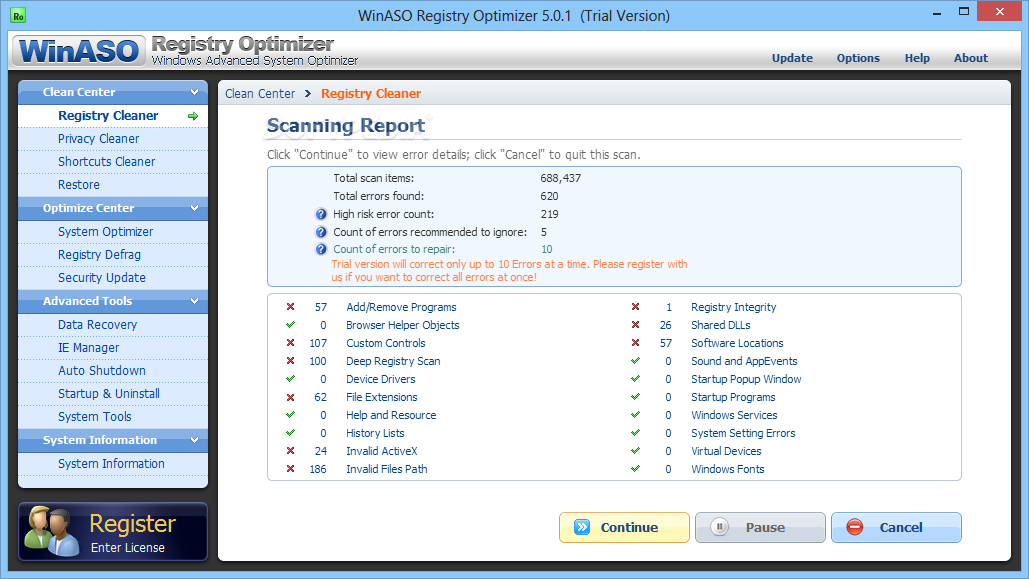1029x579 pixels.
Task: Click the green check icon for Browser Helper Objects
Action: 290,325
